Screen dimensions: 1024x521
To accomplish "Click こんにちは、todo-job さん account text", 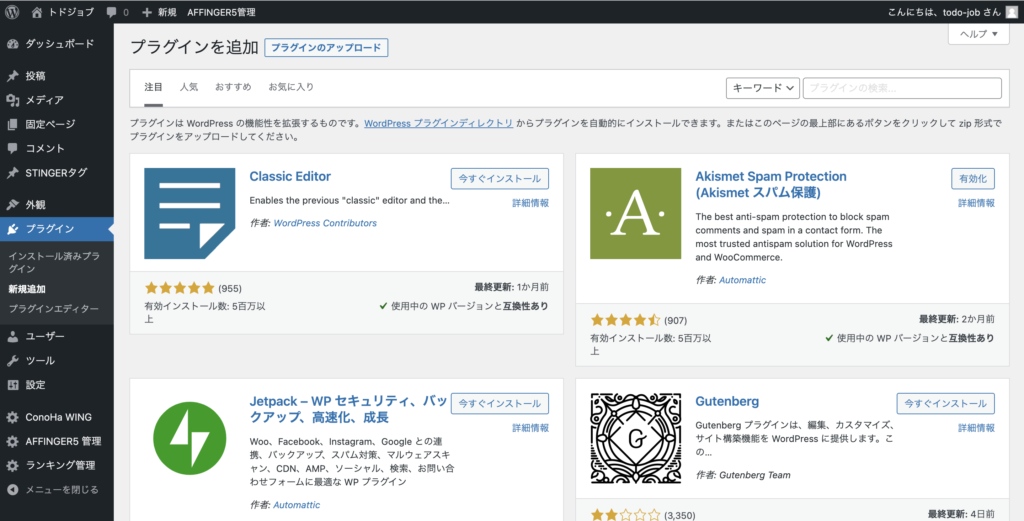I will (x=944, y=12).
